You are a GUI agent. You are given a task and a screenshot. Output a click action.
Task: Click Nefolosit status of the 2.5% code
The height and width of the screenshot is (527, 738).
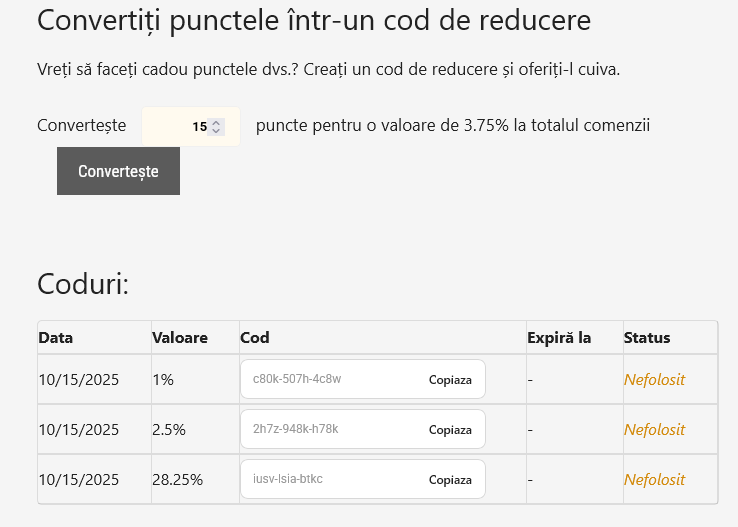pos(654,430)
